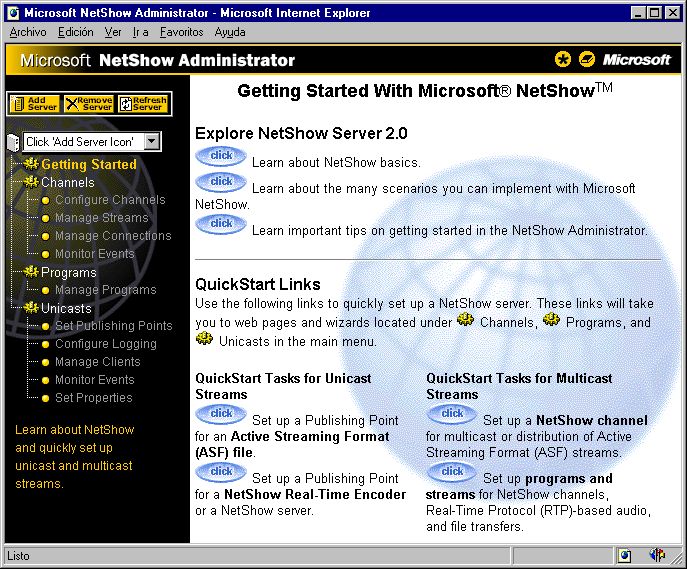Expand the Channels tree node

pos(67,182)
